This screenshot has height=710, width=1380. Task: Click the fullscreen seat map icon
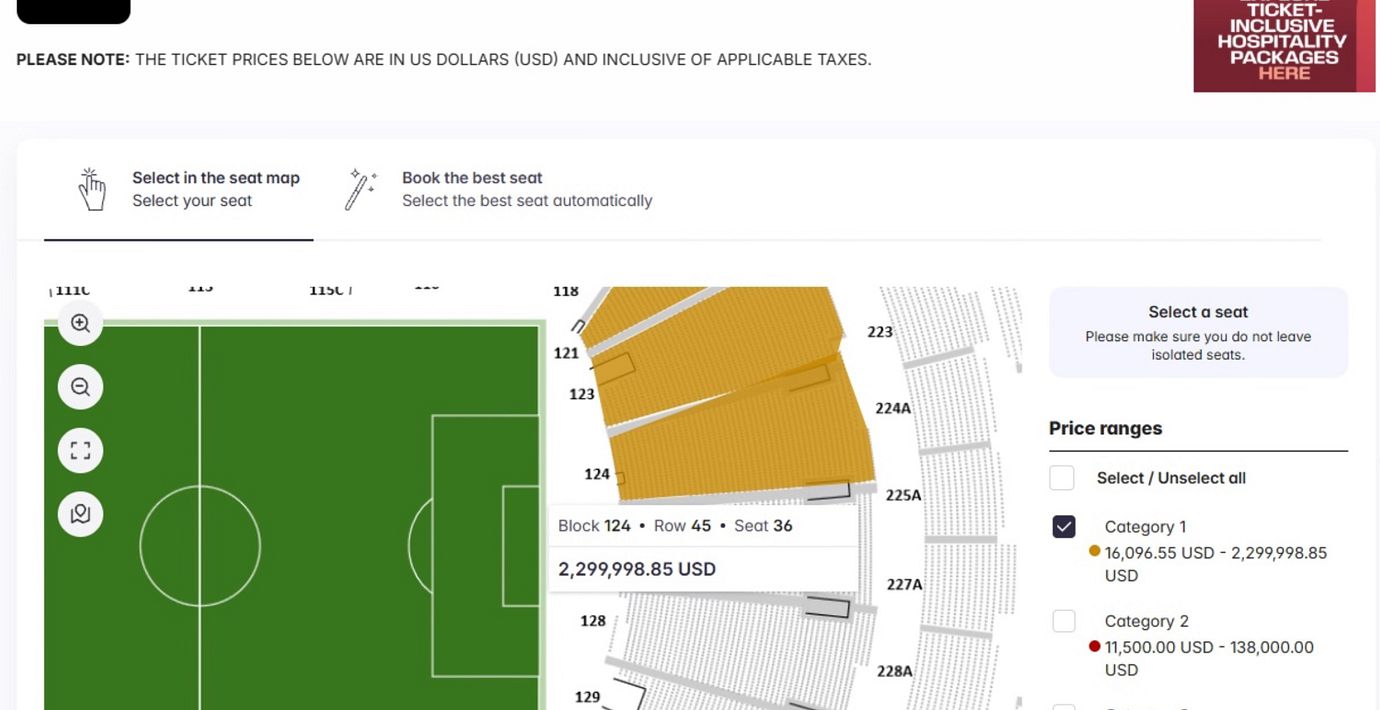81,451
